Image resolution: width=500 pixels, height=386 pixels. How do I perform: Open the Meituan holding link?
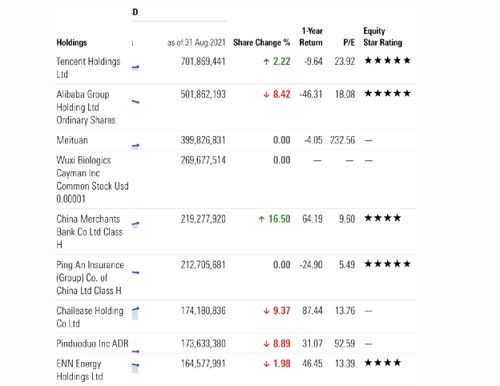click(72, 140)
